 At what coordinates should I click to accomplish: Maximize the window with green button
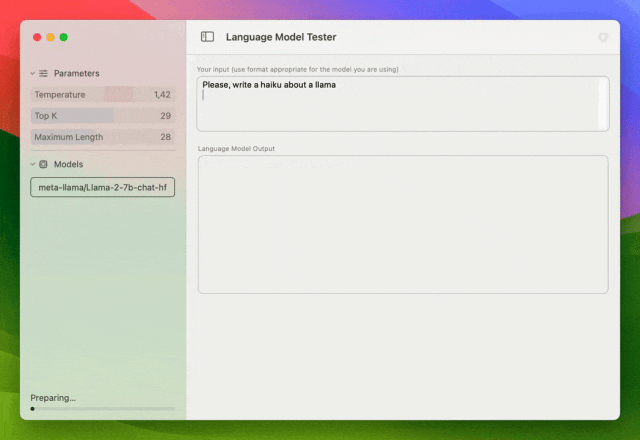tap(64, 37)
